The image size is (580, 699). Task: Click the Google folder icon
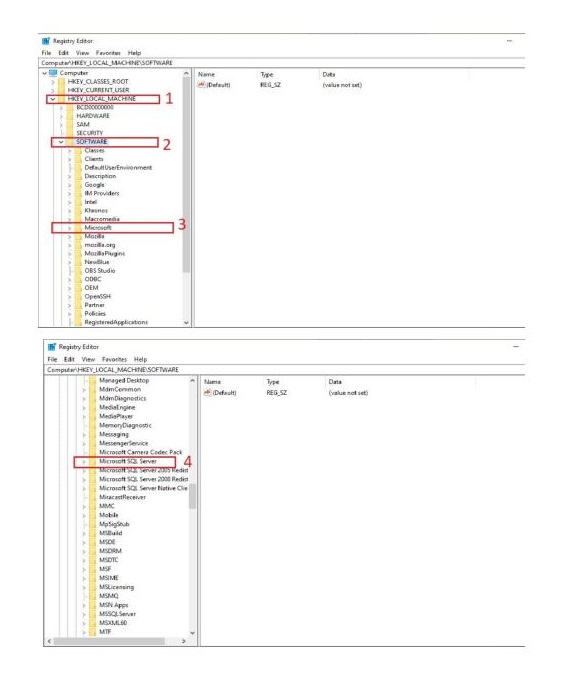78,185
